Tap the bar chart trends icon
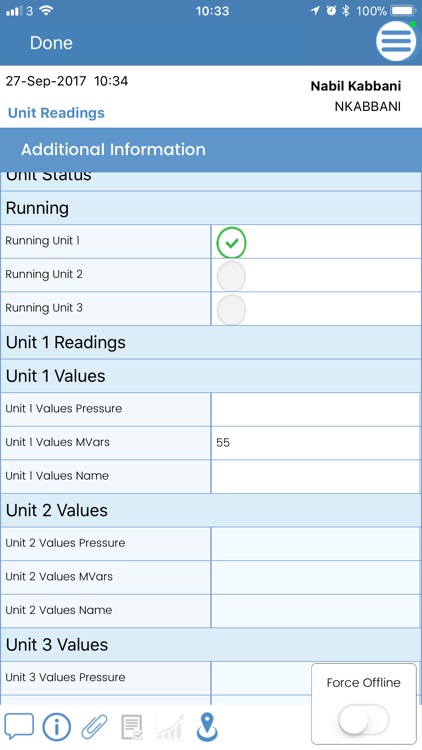 169,727
